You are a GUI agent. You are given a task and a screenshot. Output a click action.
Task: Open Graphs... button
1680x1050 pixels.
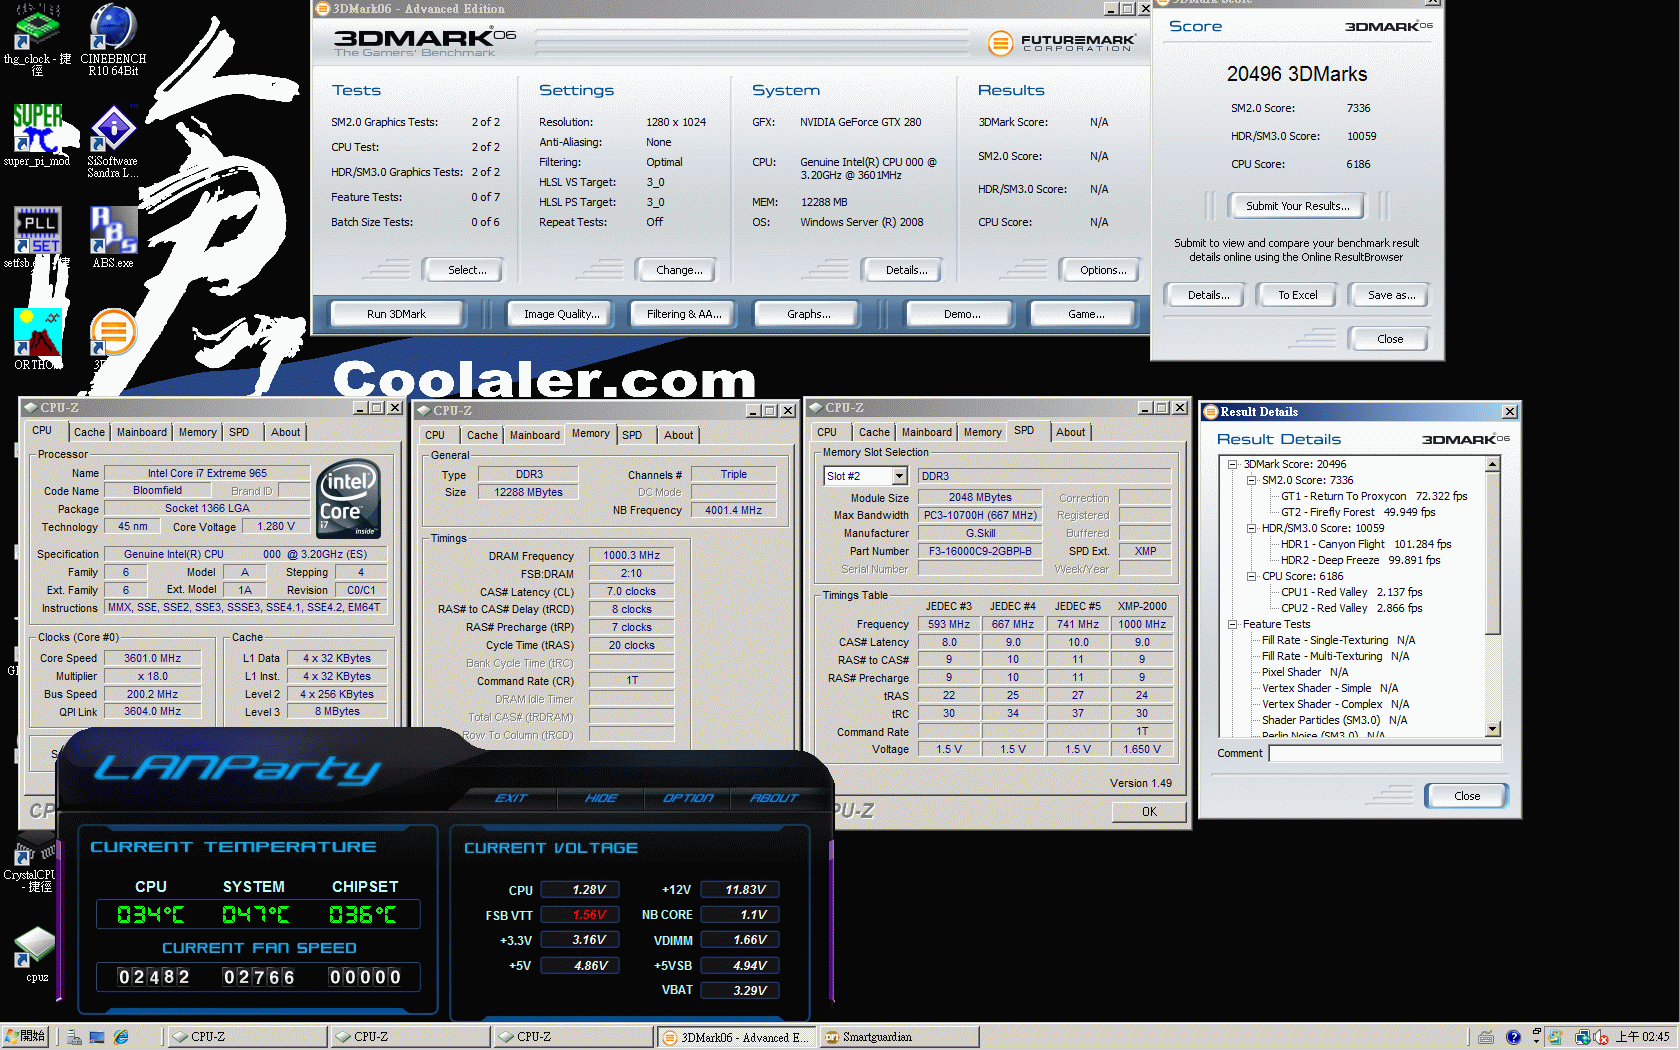point(809,314)
